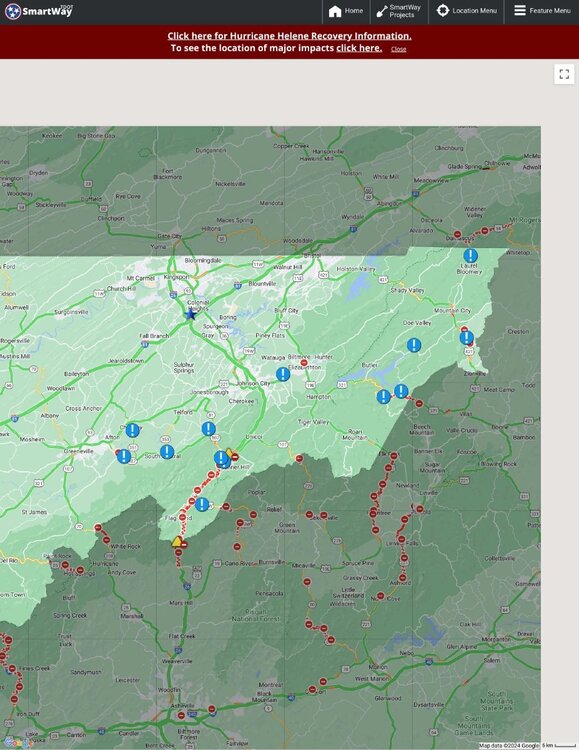The height and width of the screenshot is (750, 579).
Task: Click the alert icon near Elizabethton
Action: [283, 374]
